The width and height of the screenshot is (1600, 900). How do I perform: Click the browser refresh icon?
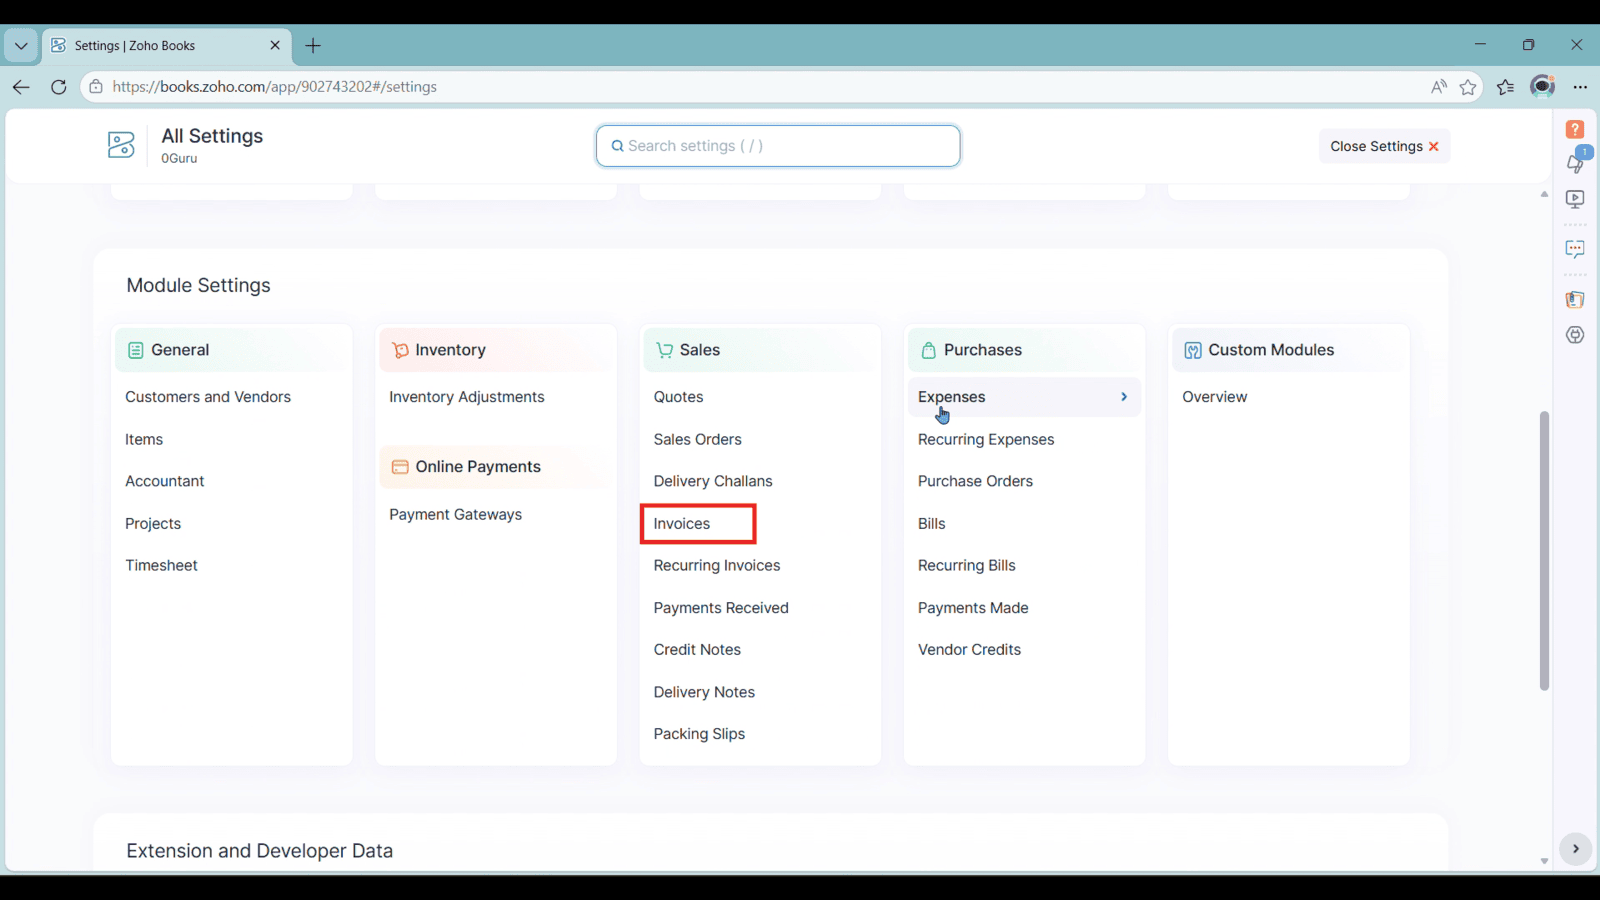(x=59, y=87)
